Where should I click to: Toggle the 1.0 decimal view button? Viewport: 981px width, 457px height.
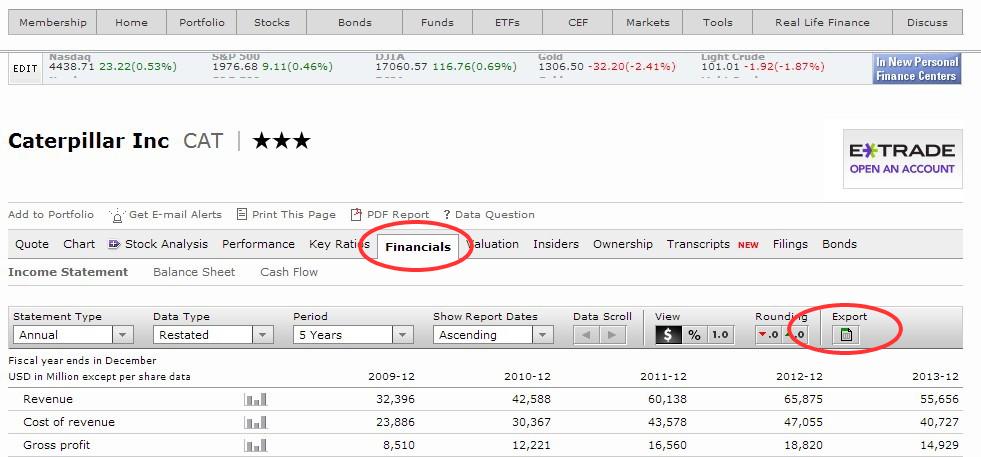click(x=720, y=335)
